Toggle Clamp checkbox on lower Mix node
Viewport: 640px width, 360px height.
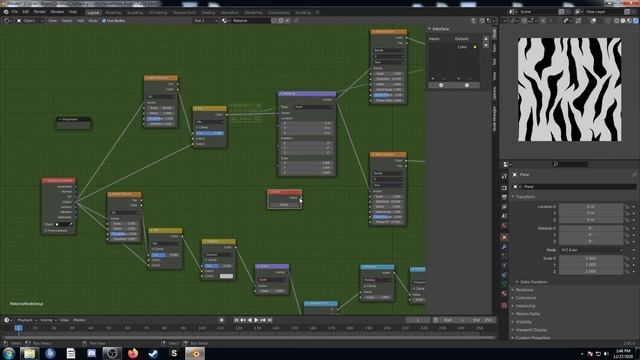click(x=153, y=249)
